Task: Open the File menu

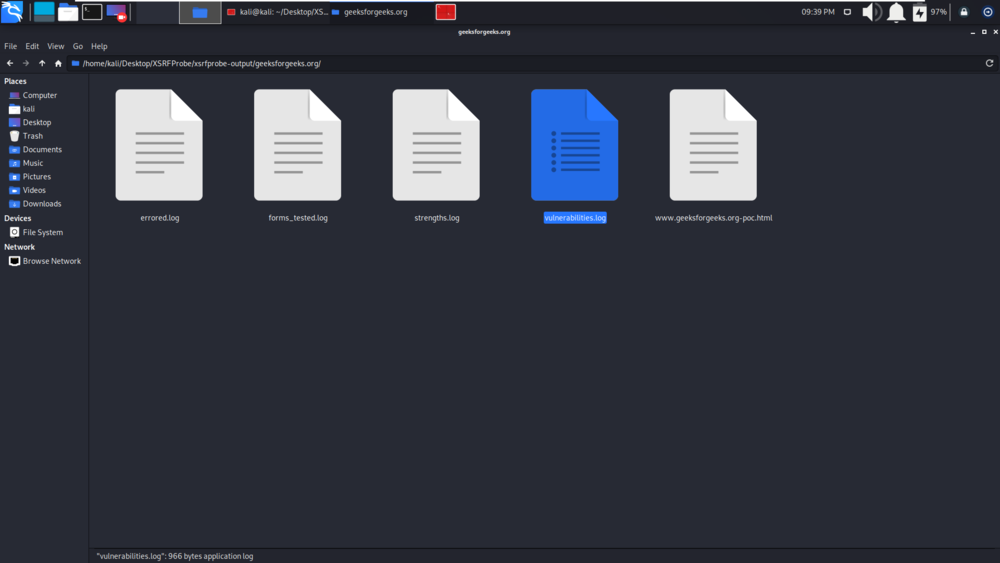Action: coord(10,46)
